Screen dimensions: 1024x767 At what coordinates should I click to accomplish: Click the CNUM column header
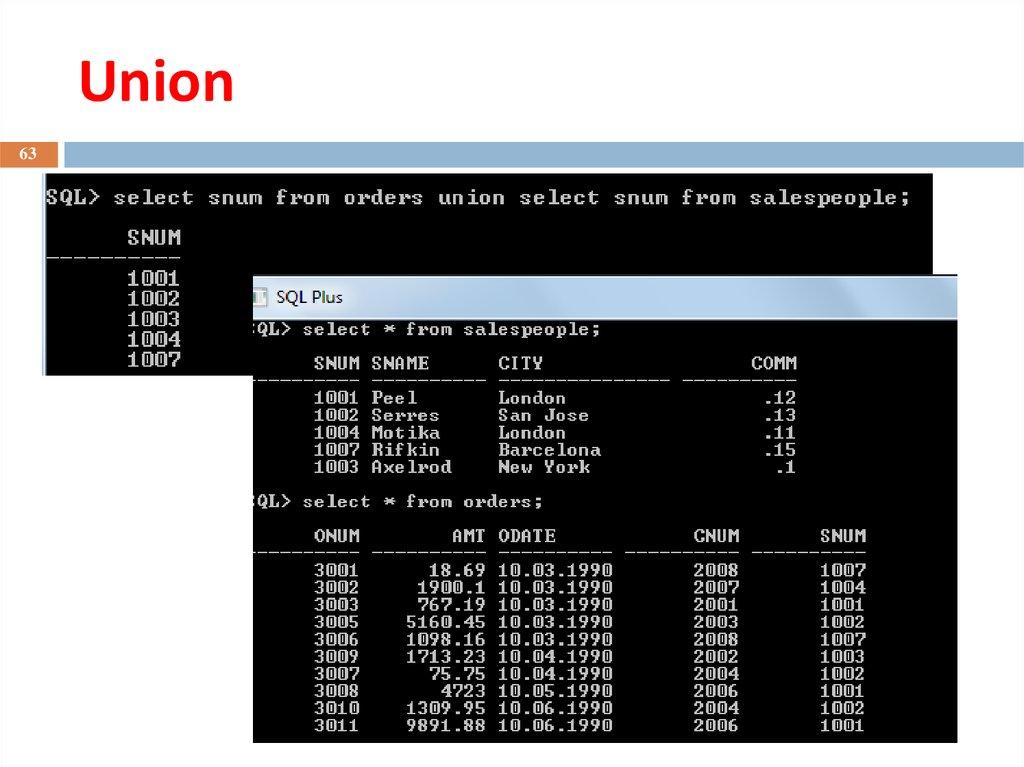pos(716,536)
